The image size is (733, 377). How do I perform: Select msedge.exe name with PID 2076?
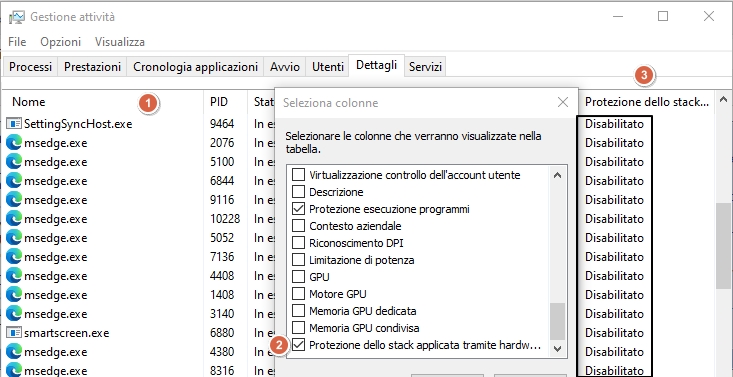[x=55, y=143]
